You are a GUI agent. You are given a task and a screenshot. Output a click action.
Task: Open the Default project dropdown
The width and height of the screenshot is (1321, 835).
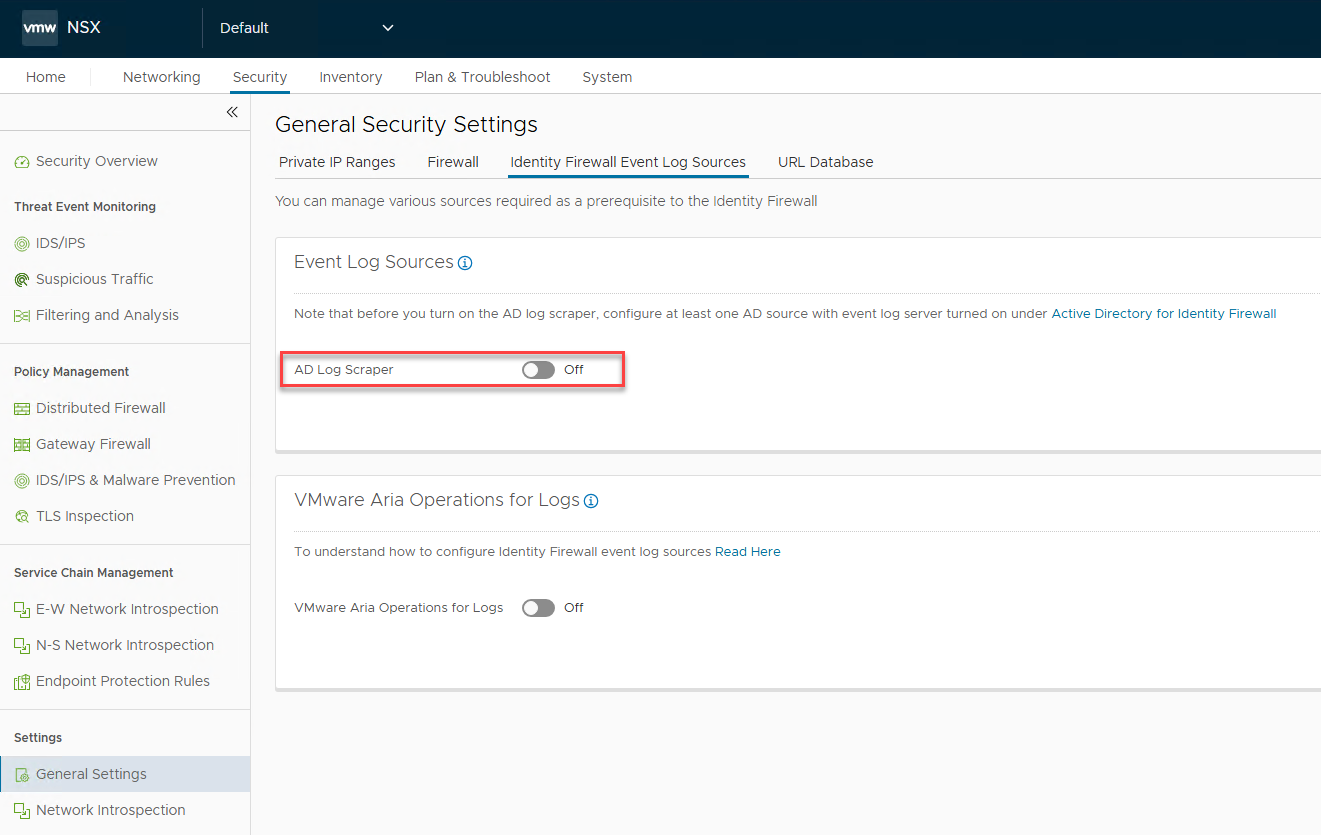pos(306,28)
